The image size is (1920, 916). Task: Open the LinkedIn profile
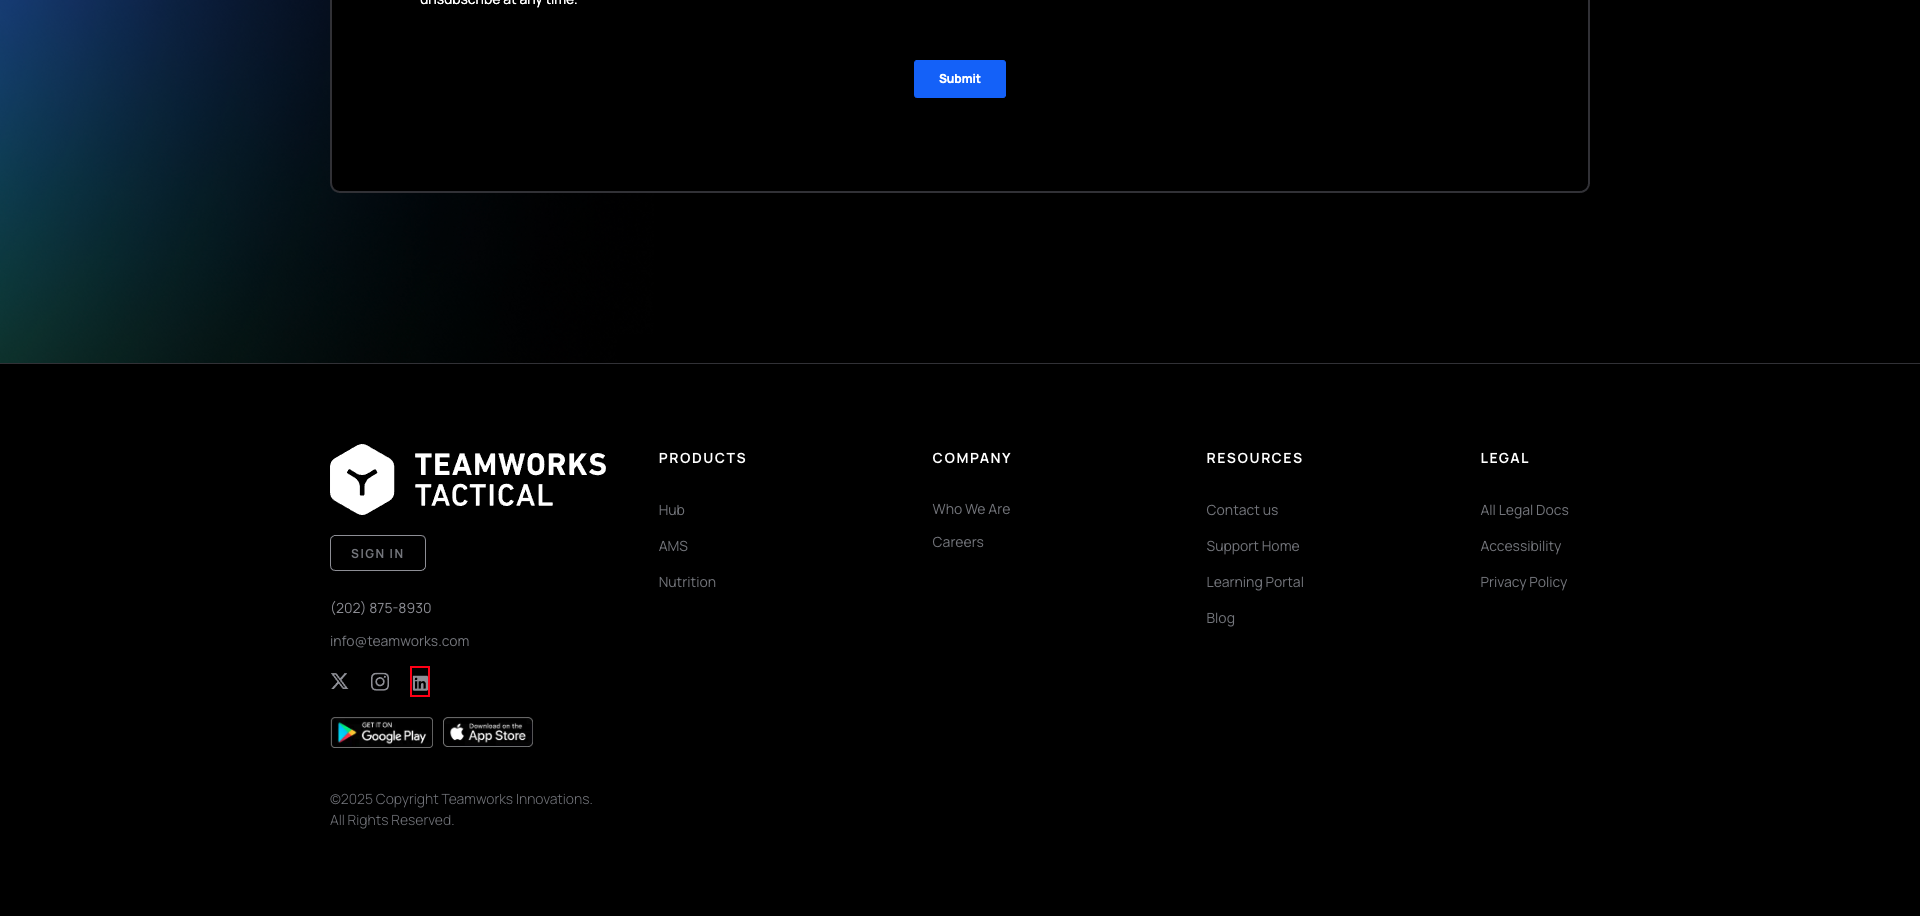pyautogui.click(x=419, y=681)
